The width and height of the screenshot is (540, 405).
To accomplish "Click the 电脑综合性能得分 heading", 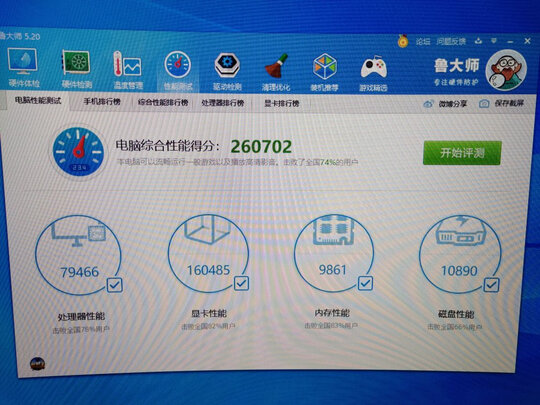I will click(167, 146).
